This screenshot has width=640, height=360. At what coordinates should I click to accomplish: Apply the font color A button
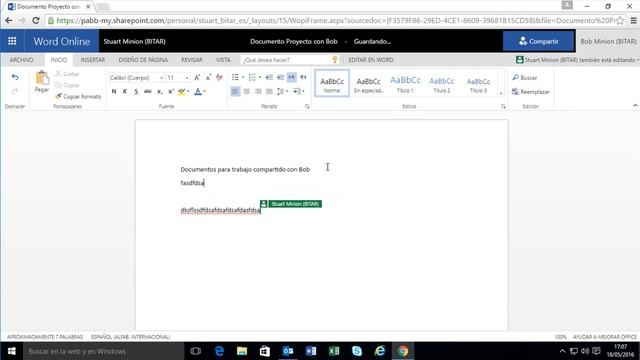[x=198, y=91]
